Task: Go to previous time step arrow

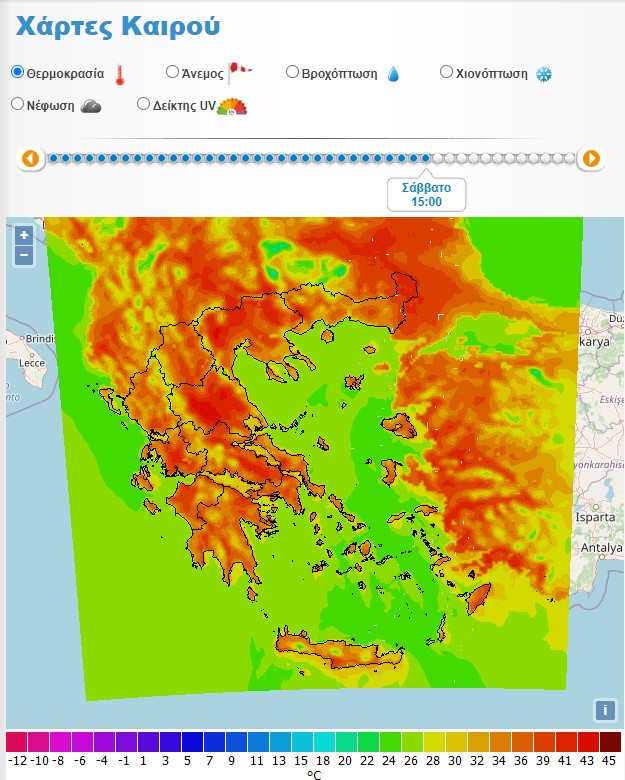Action: point(31,158)
